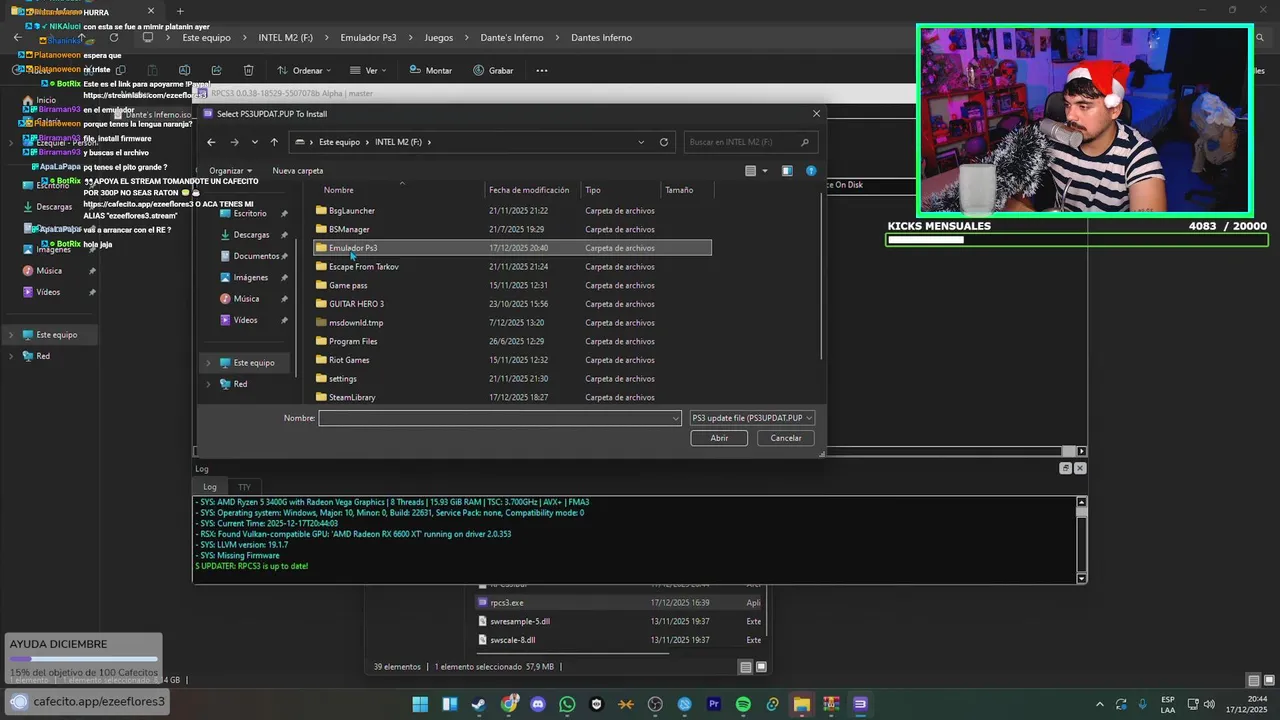Click the 'Buscar en INTEL M2 (F:)' search field
Image resolution: width=1280 pixels, height=720 pixels.
pyautogui.click(x=749, y=142)
